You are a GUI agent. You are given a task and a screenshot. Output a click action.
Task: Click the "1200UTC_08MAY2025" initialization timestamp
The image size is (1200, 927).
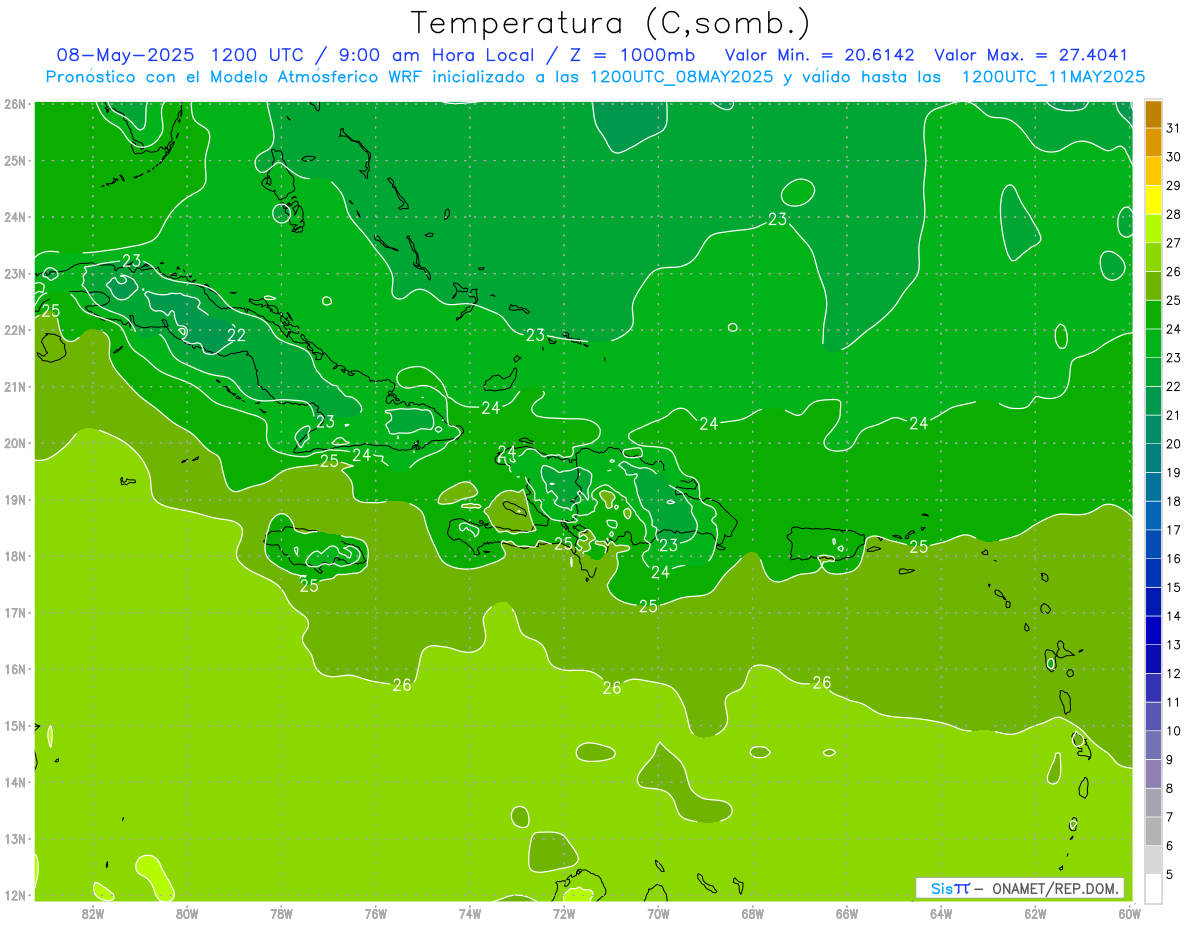(x=681, y=77)
